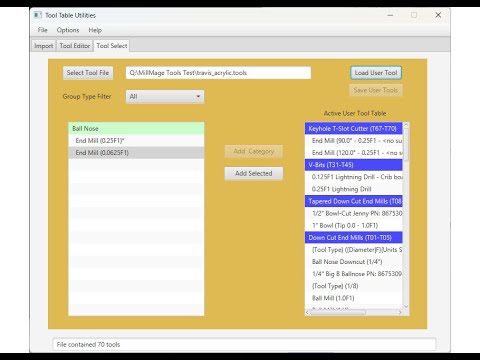Select 1/2" Bowl-Cut Jenny row

click(x=354, y=213)
